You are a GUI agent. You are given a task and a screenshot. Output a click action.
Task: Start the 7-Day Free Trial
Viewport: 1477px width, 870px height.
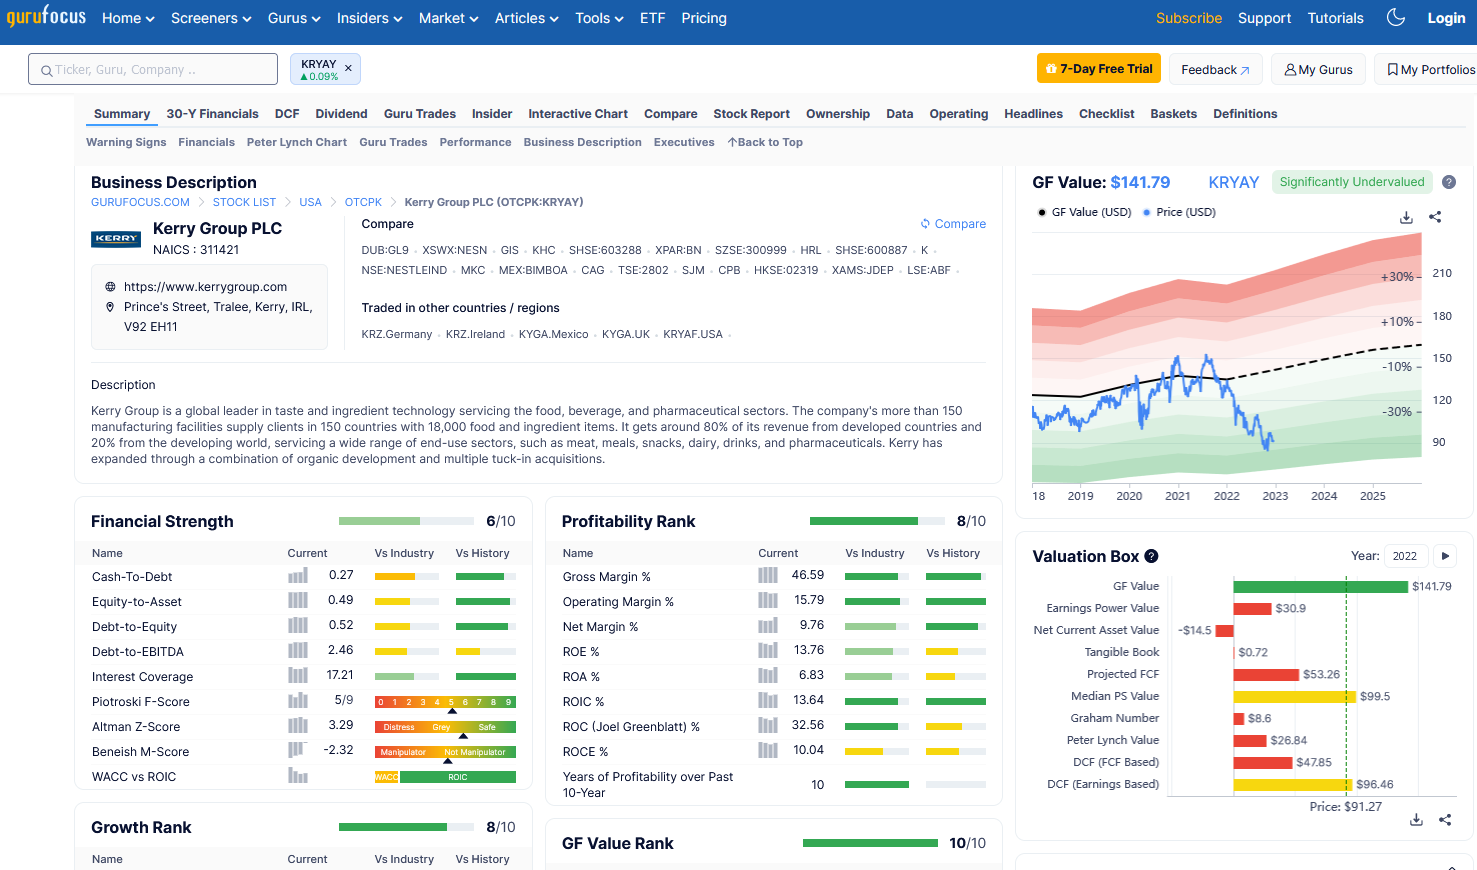[x=1099, y=69]
